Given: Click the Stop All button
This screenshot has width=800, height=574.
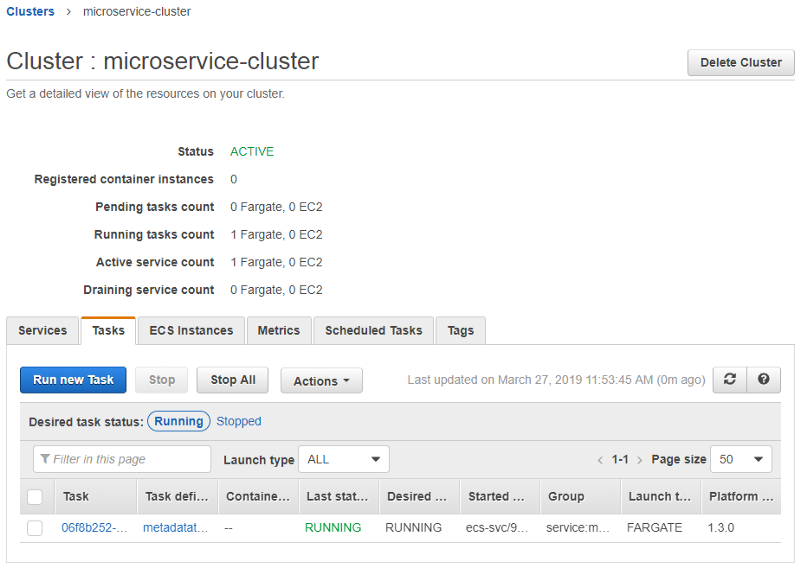Looking at the screenshot, I should (x=233, y=380).
